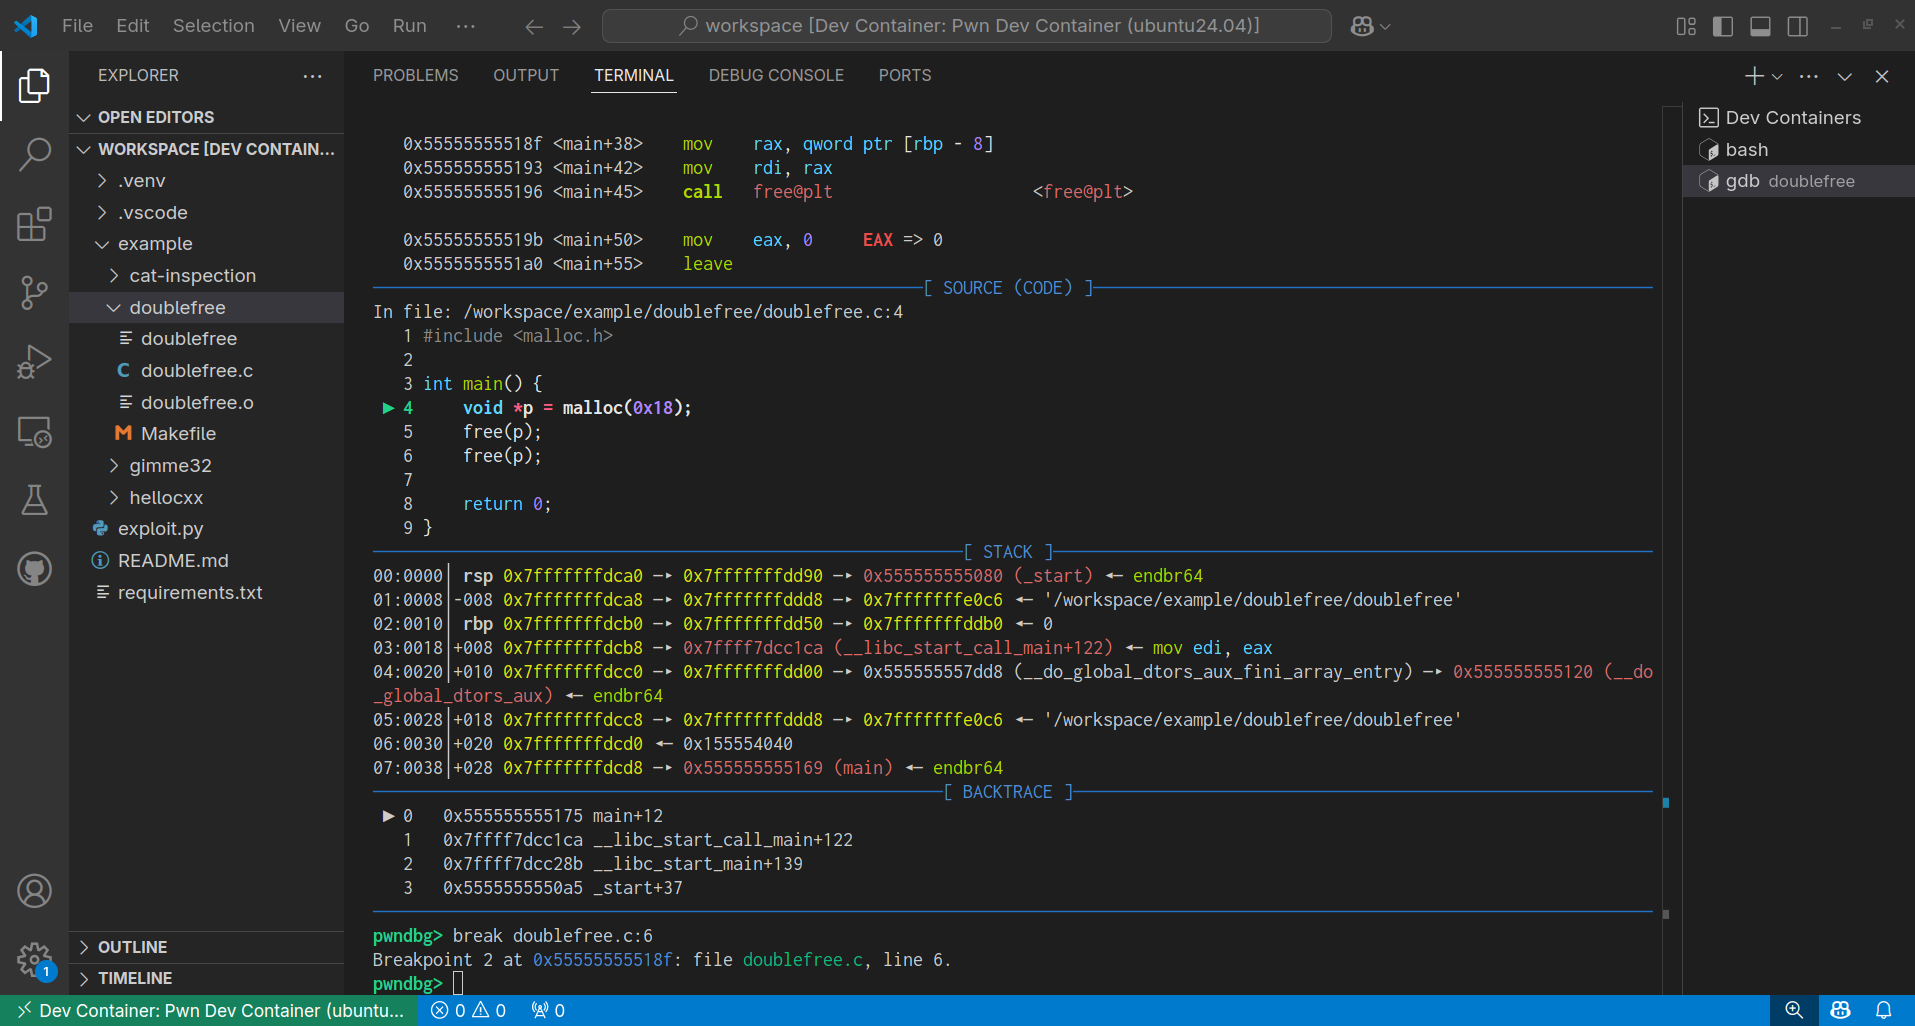Select the bash terminal in the list

click(x=1746, y=150)
